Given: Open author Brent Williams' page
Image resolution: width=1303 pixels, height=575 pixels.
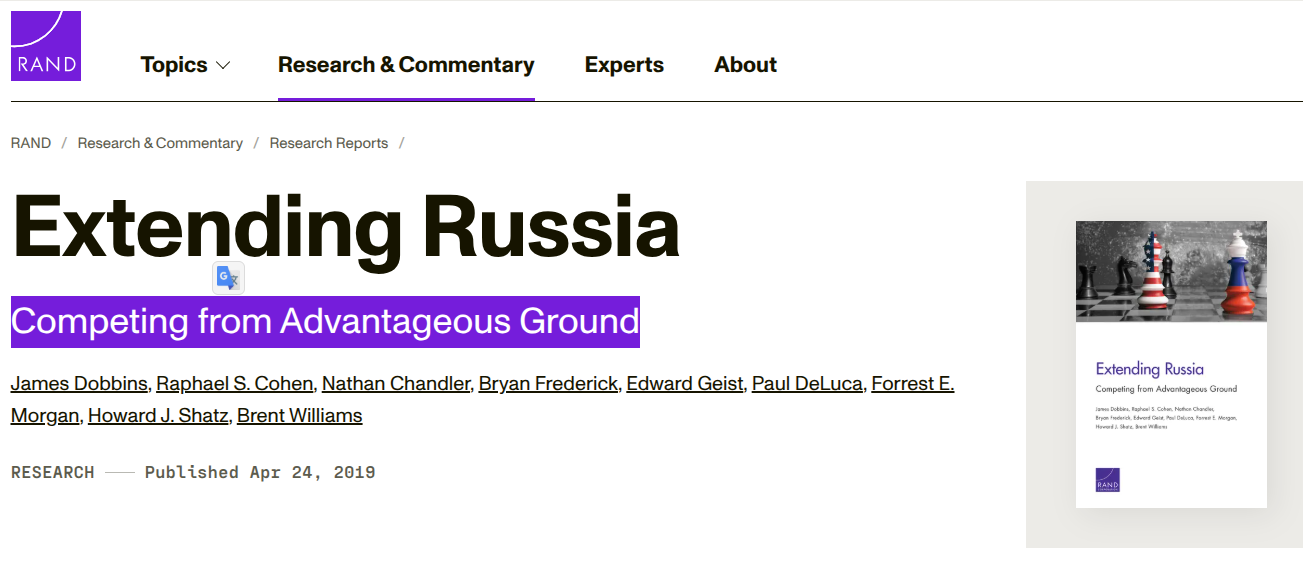Looking at the screenshot, I should point(300,416).
